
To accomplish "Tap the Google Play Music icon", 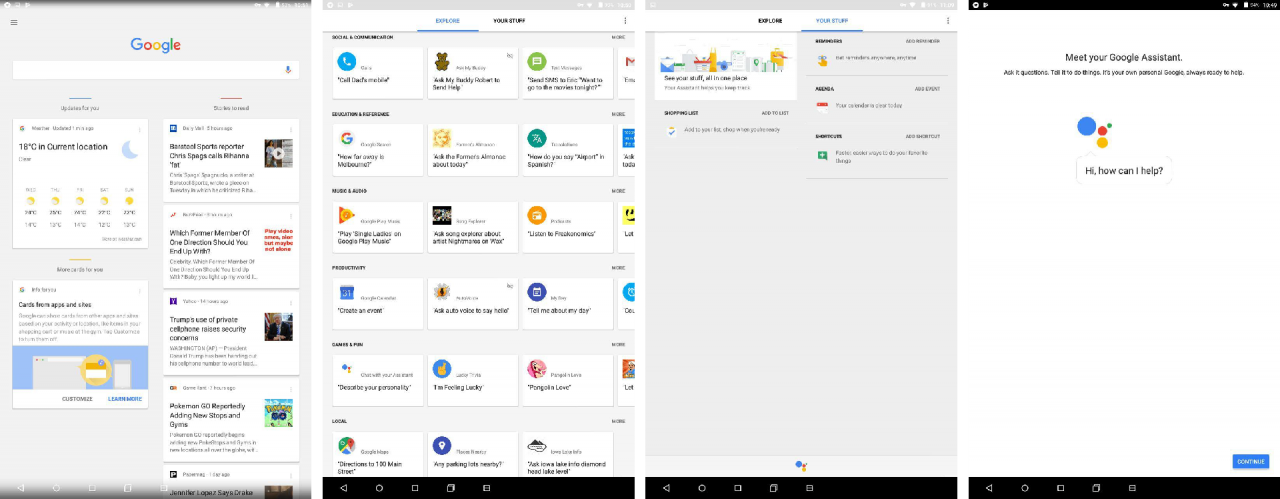I will [347, 215].
